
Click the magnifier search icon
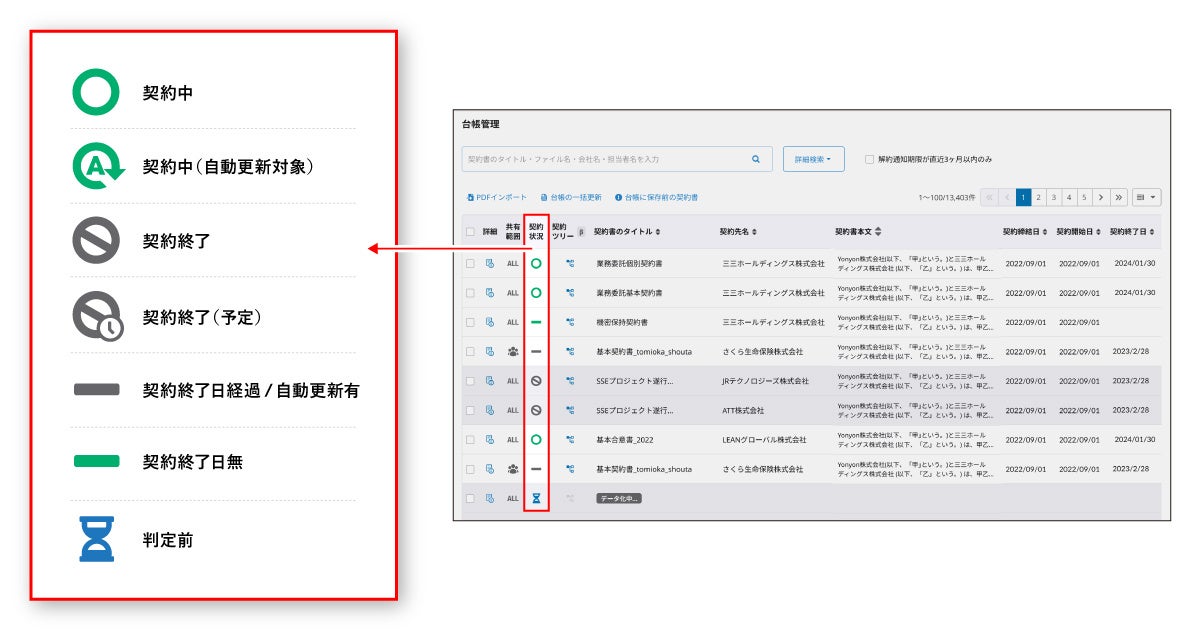click(x=756, y=159)
